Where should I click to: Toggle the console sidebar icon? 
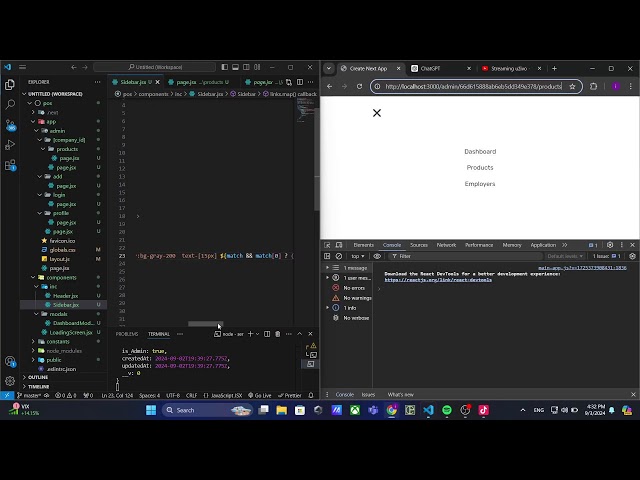(x=327, y=256)
